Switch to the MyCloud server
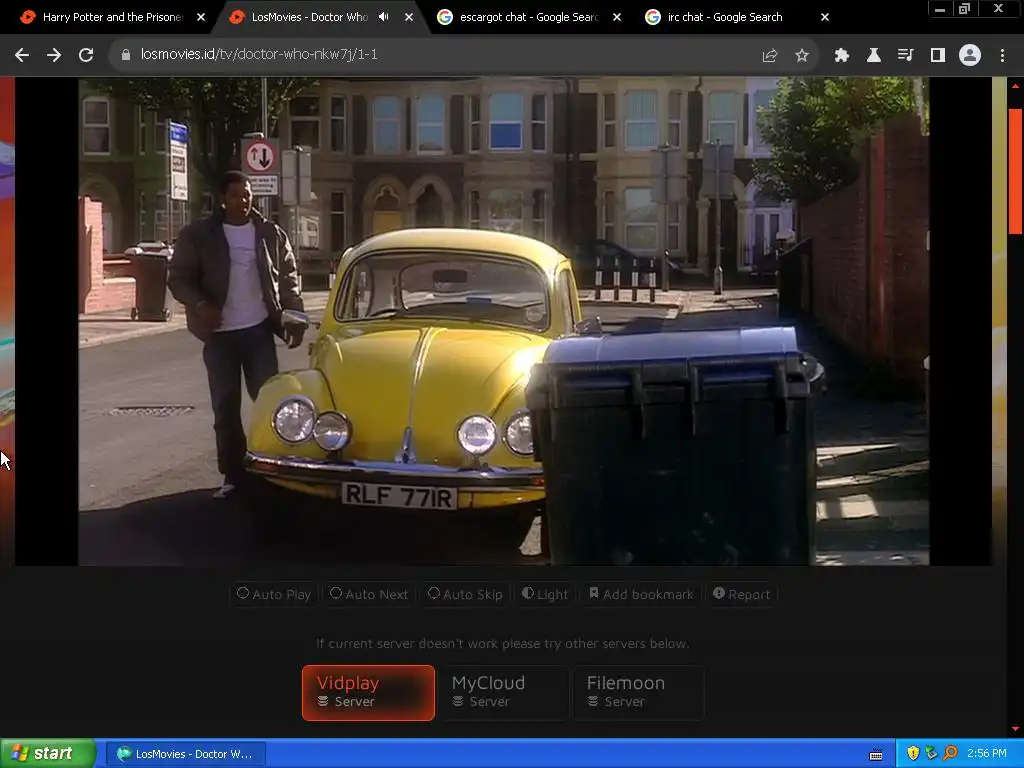This screenshot has height=768, width=1024. point(503,693)
